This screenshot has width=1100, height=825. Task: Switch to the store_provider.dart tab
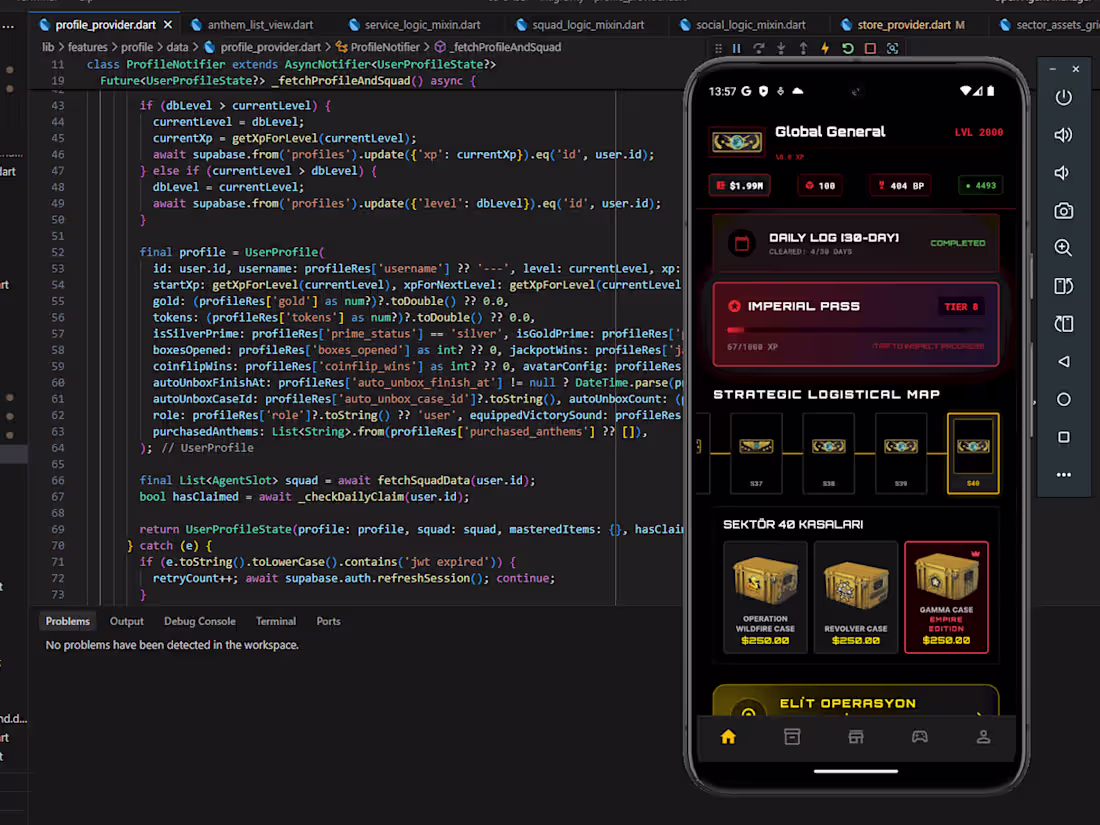(903, 25)
